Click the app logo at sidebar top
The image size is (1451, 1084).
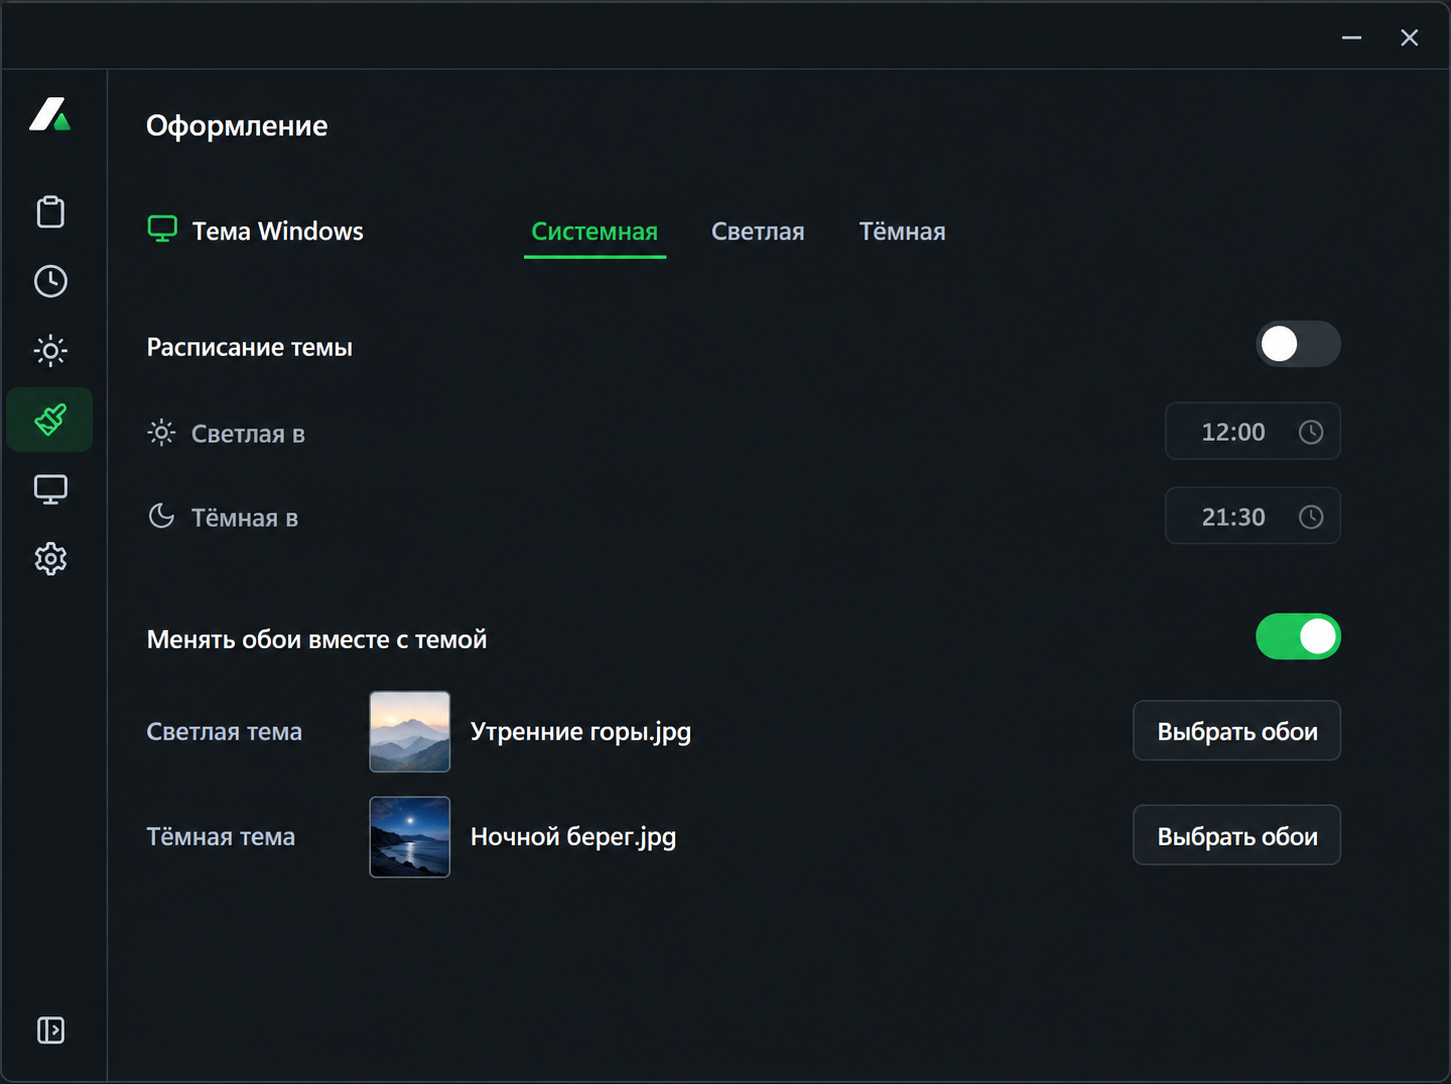coord(50,115)
